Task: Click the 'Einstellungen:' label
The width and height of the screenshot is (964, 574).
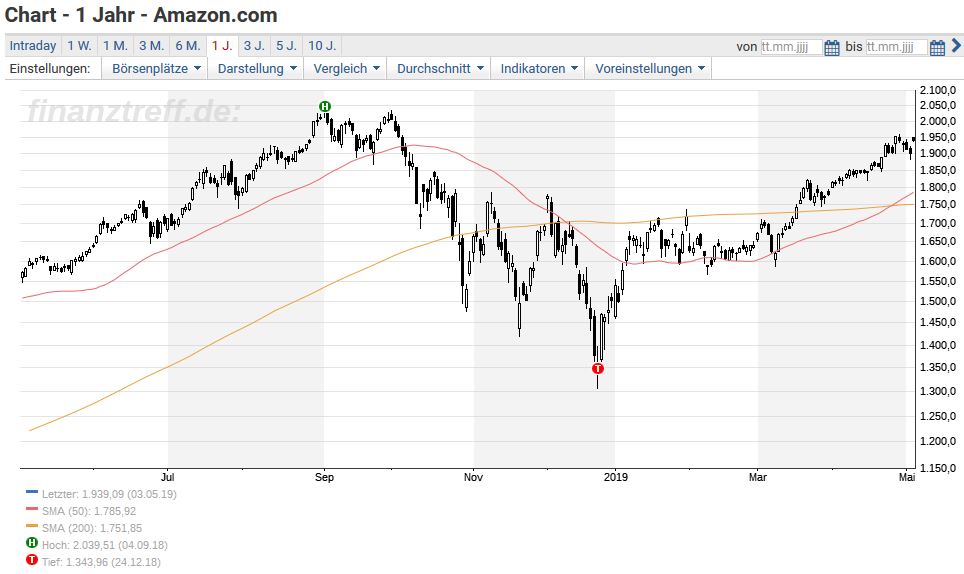Action: (50, 69)
